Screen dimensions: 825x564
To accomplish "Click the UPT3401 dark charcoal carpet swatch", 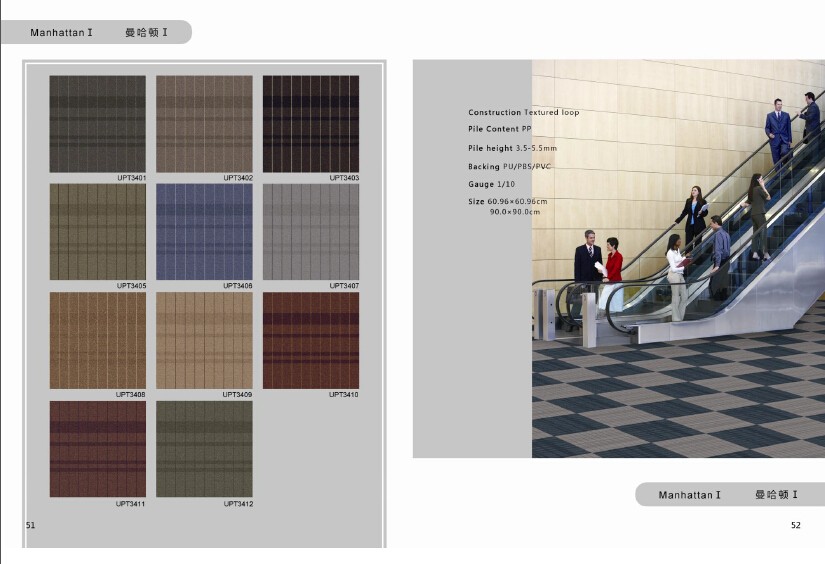I will [x=97, y=123].
